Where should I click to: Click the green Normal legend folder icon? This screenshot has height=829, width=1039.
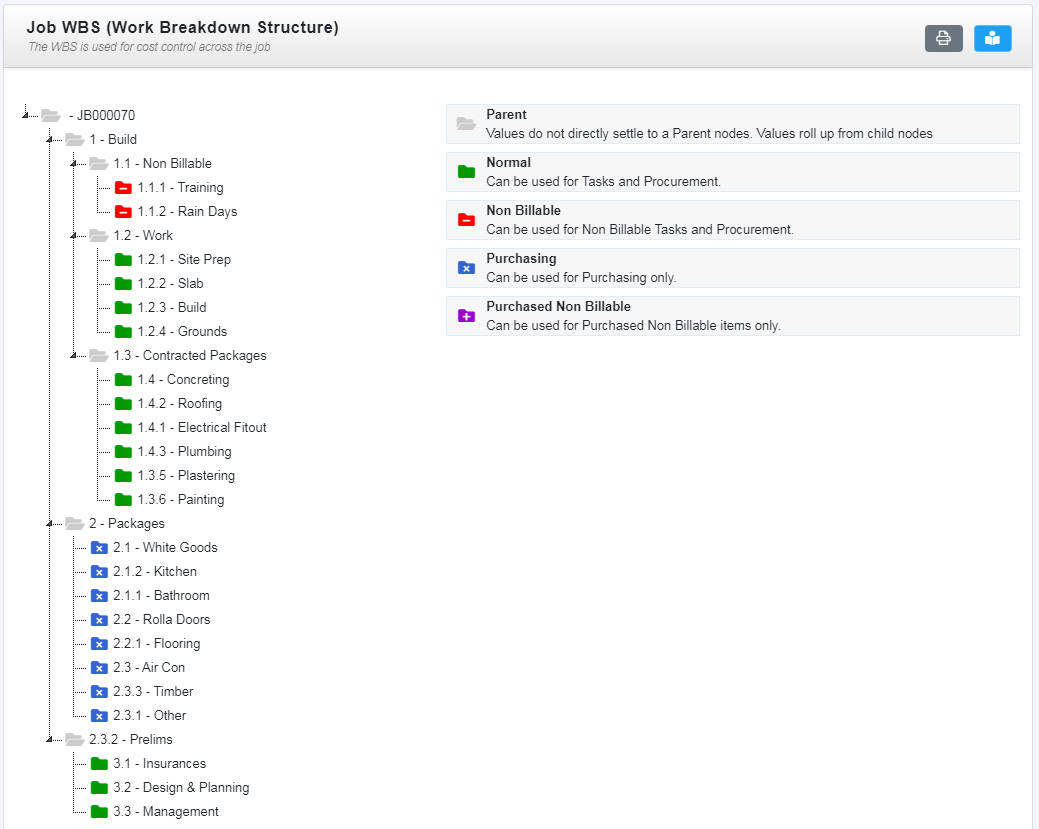pos(466,172)
